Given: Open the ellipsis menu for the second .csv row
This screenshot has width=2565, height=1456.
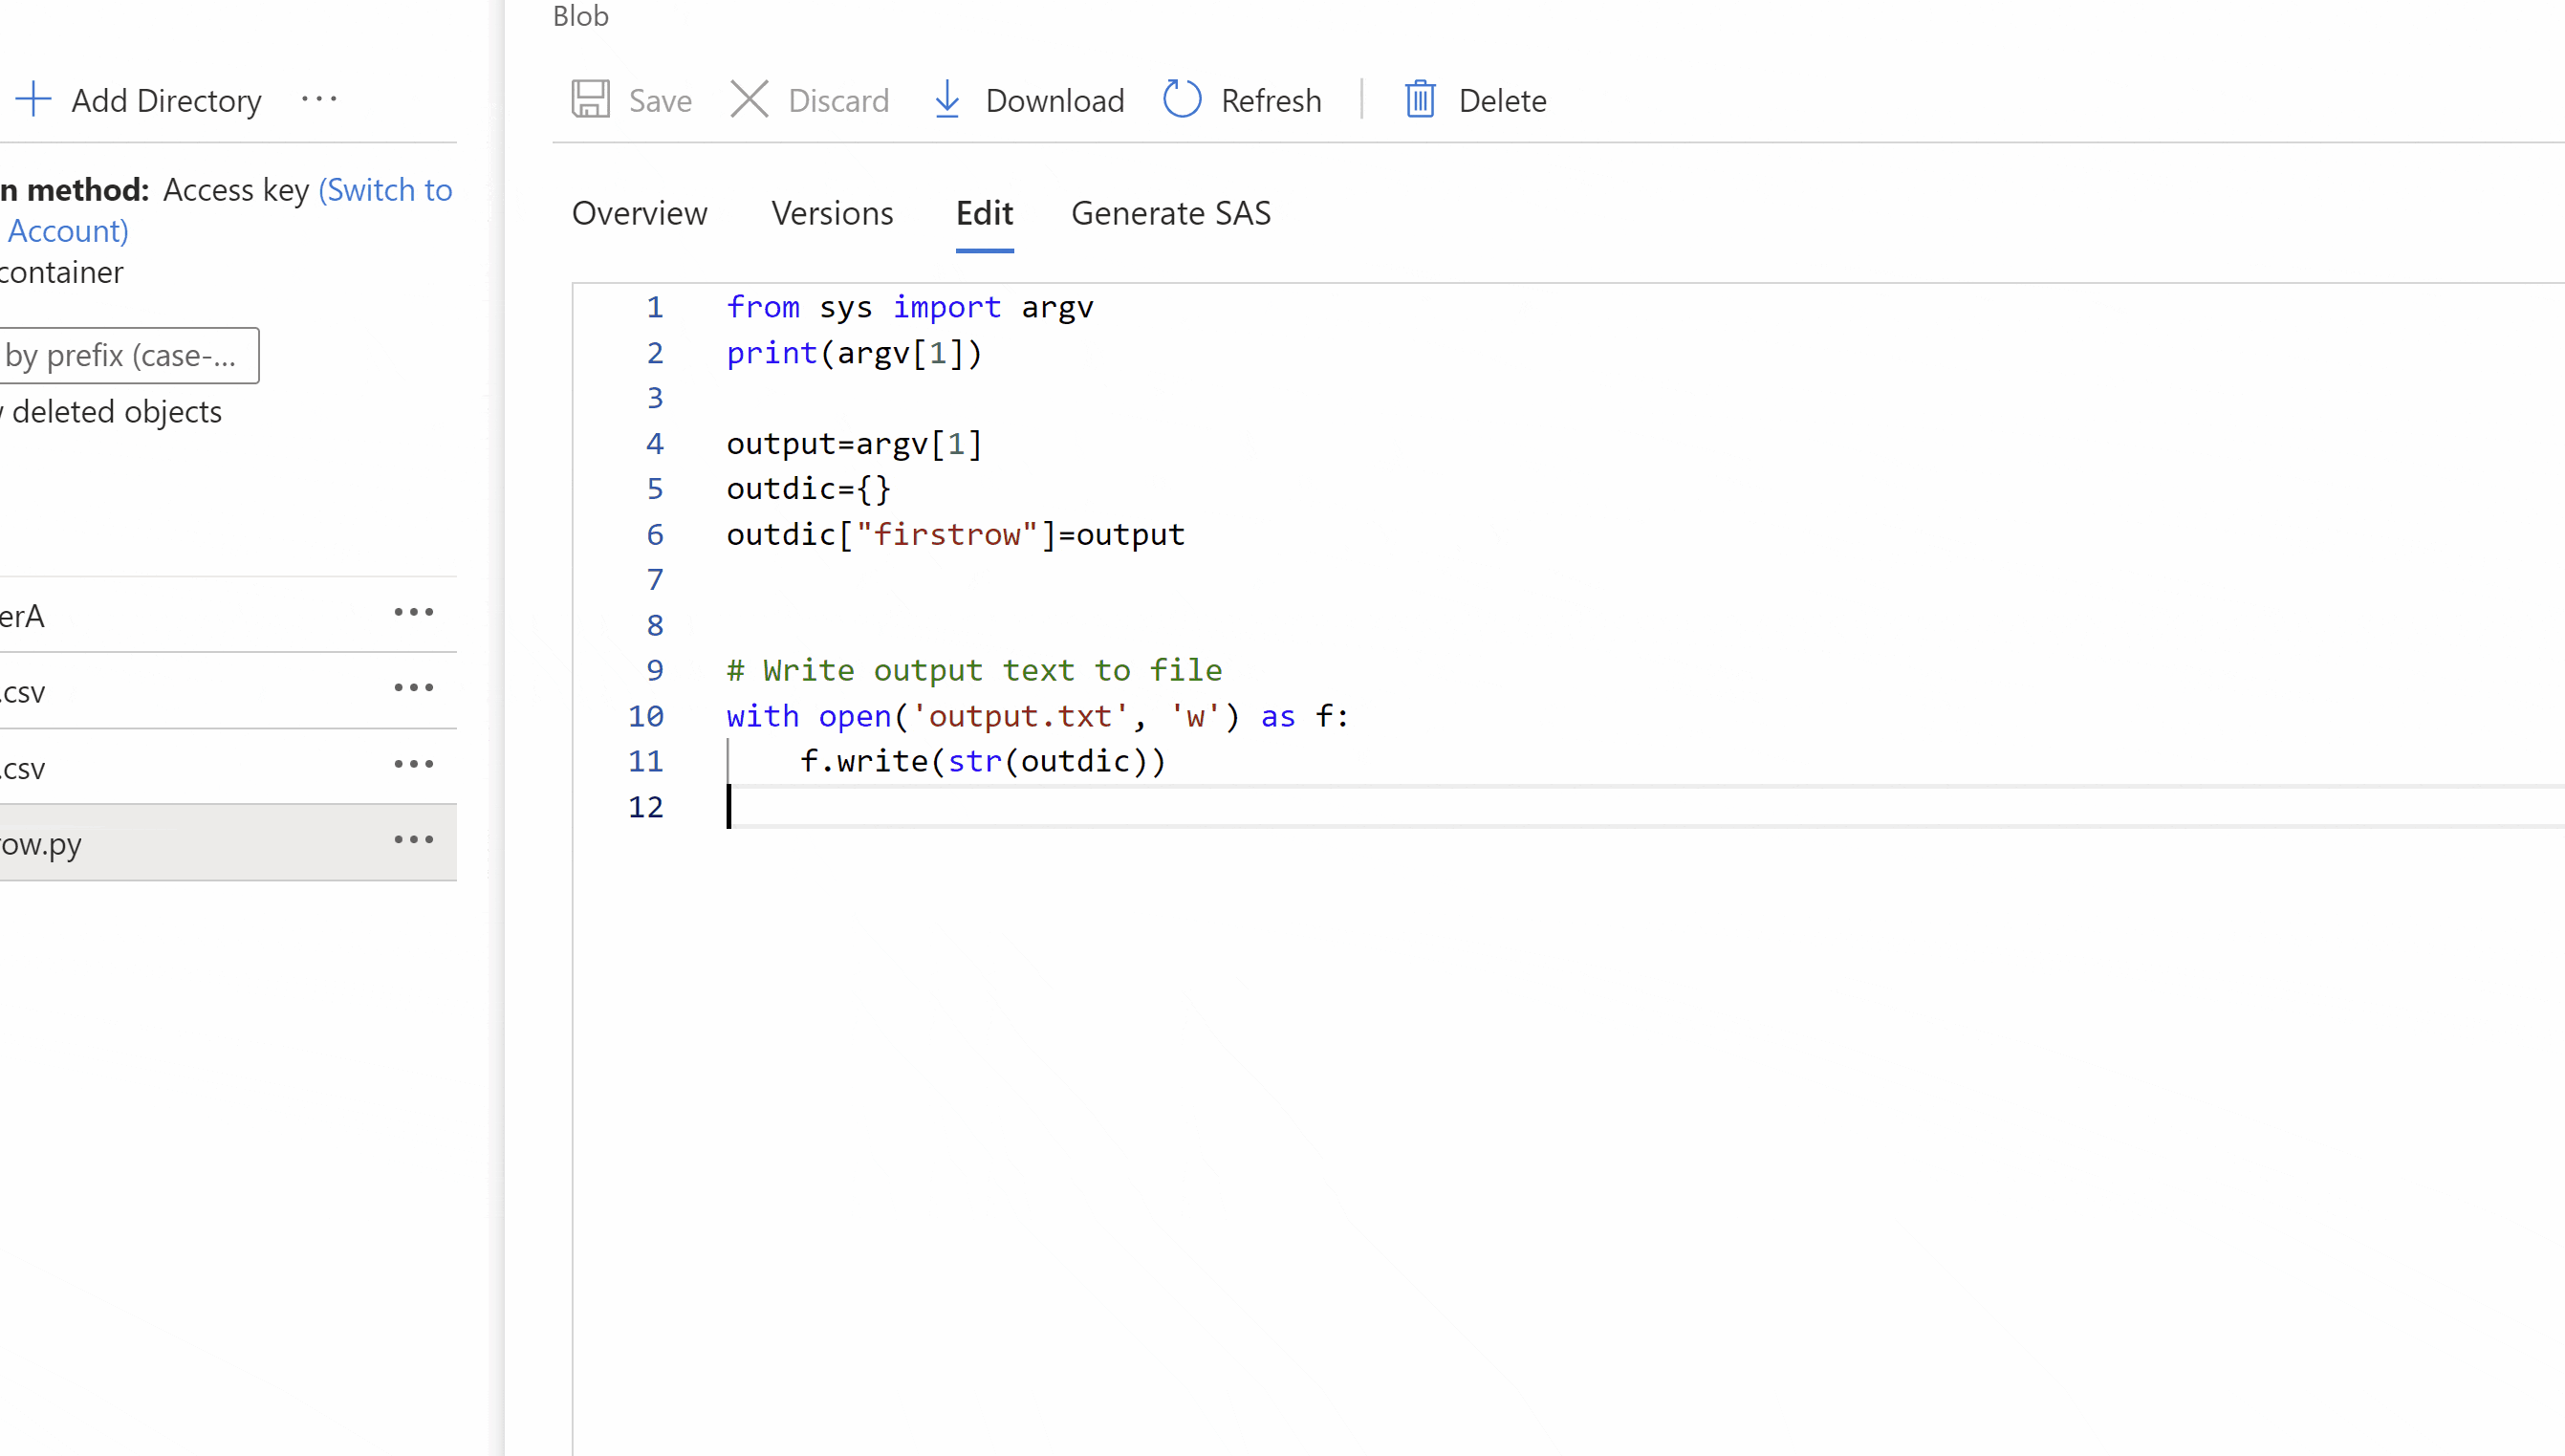Looking at the screenshot, I should click(x=413, y=765).
